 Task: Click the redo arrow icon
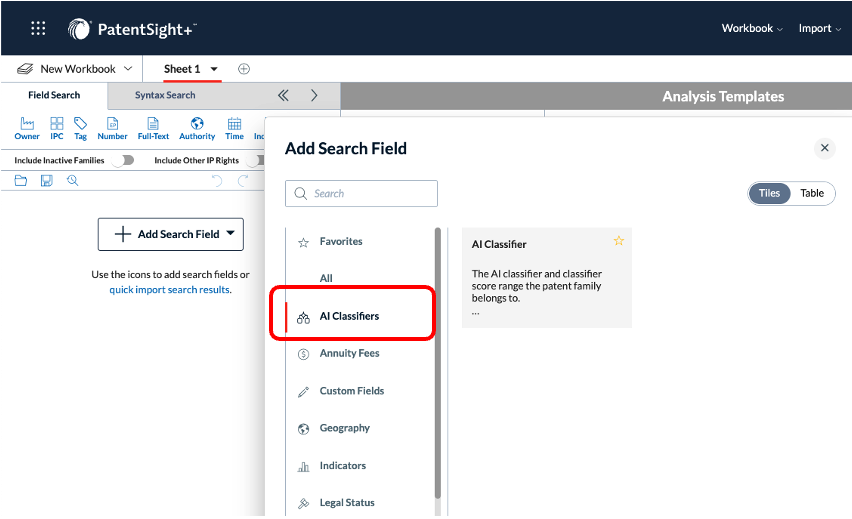243,180
